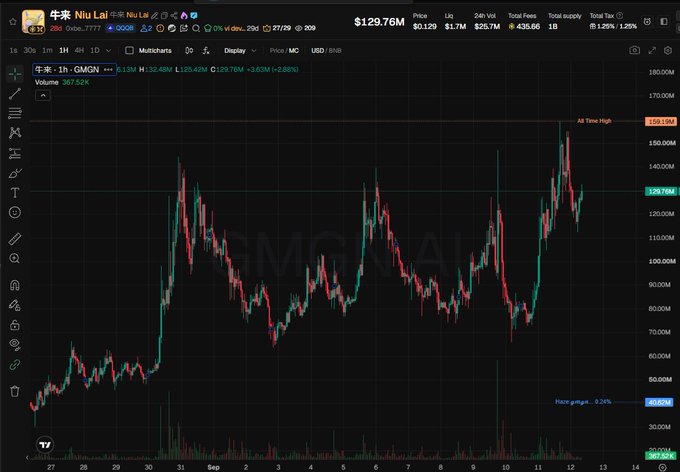Remove drawings with the trash icon
Screen dimensions: 680x472
pyautogui.click(x=15, y=391)
